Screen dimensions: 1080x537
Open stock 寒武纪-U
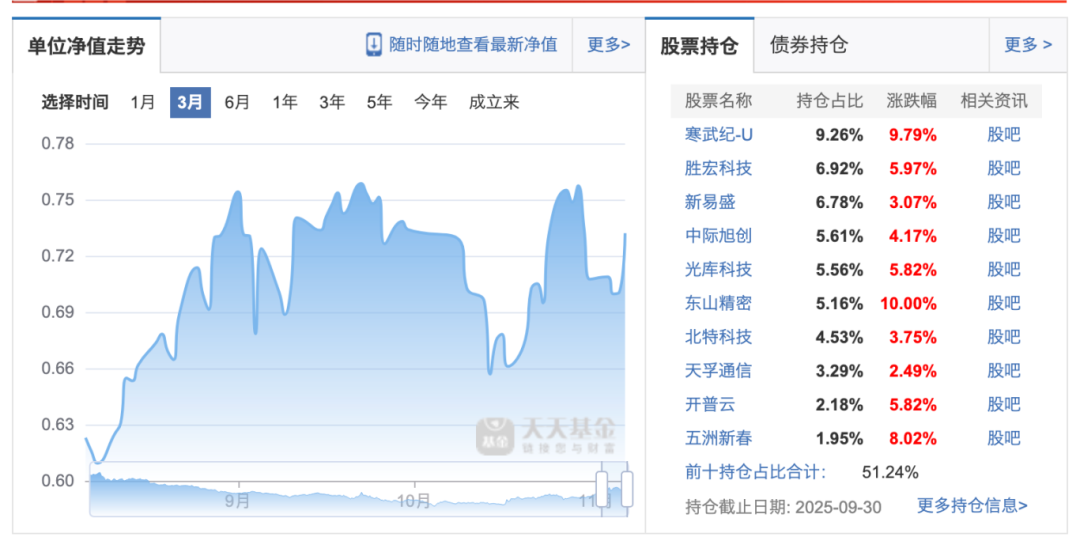[719, 135]
